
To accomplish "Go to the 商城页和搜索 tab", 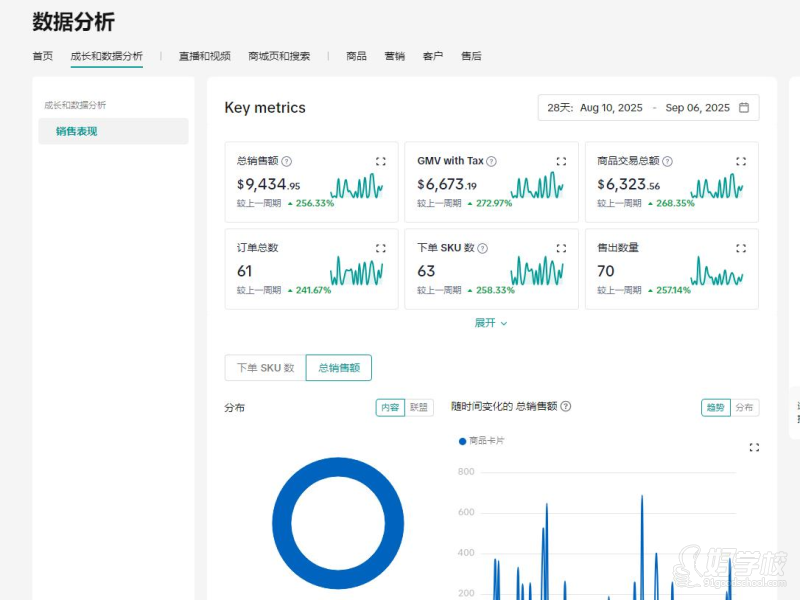I will [x=279, y=56].
